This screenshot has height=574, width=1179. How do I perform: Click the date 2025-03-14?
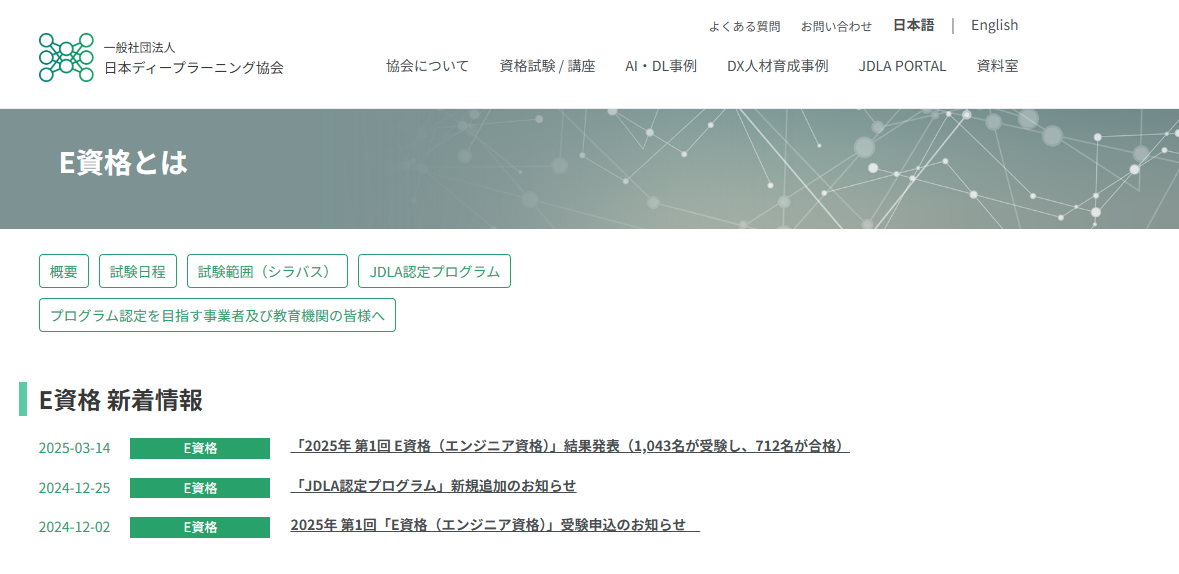tap(74, 448)
